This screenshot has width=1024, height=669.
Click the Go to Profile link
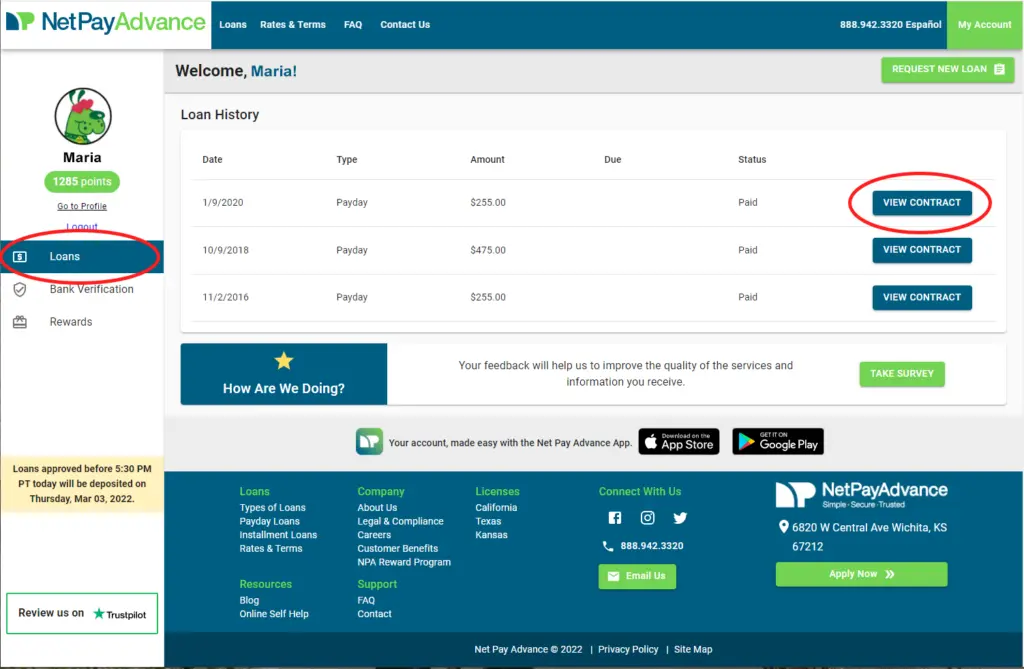[x=82, y=206]
